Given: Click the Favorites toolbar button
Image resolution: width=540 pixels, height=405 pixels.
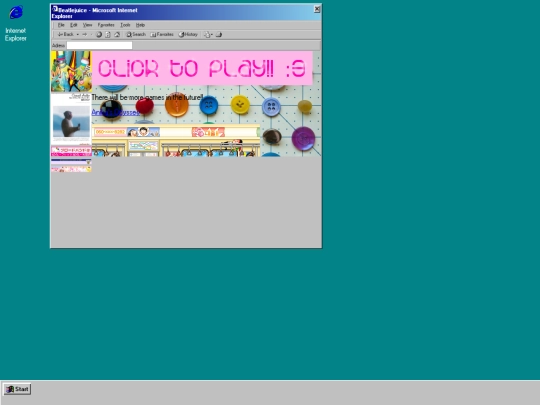Looking at the screenshot, I should coord(162,34).
